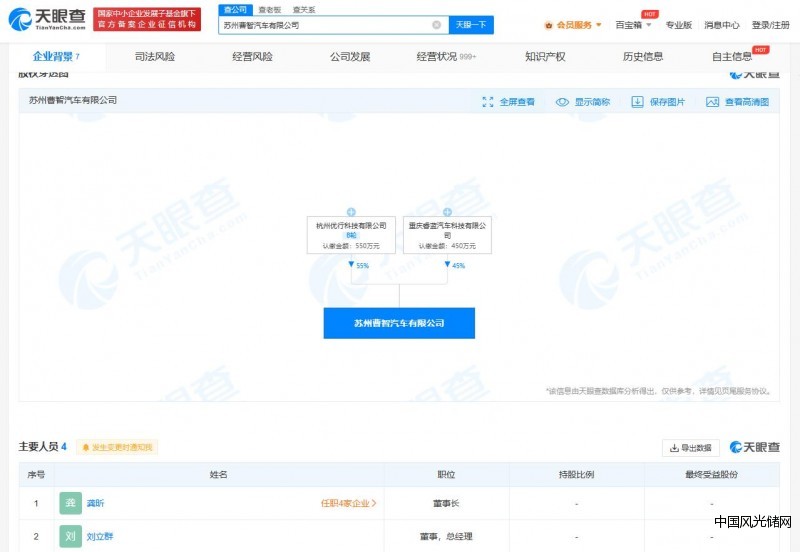Switch to the 经营风险 tab
Viewport: 800px width, 552px height.
tap(252, 57)
